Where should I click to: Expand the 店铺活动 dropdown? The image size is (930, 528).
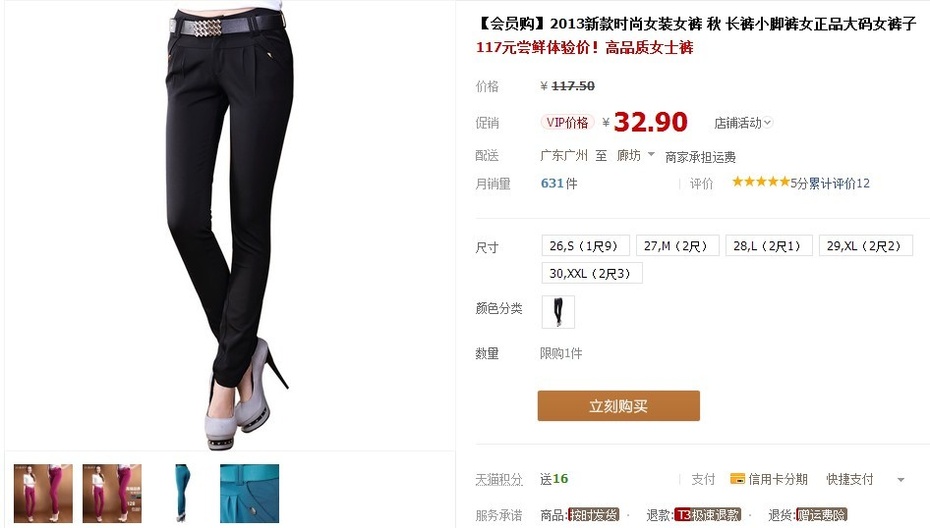point(743,123)
